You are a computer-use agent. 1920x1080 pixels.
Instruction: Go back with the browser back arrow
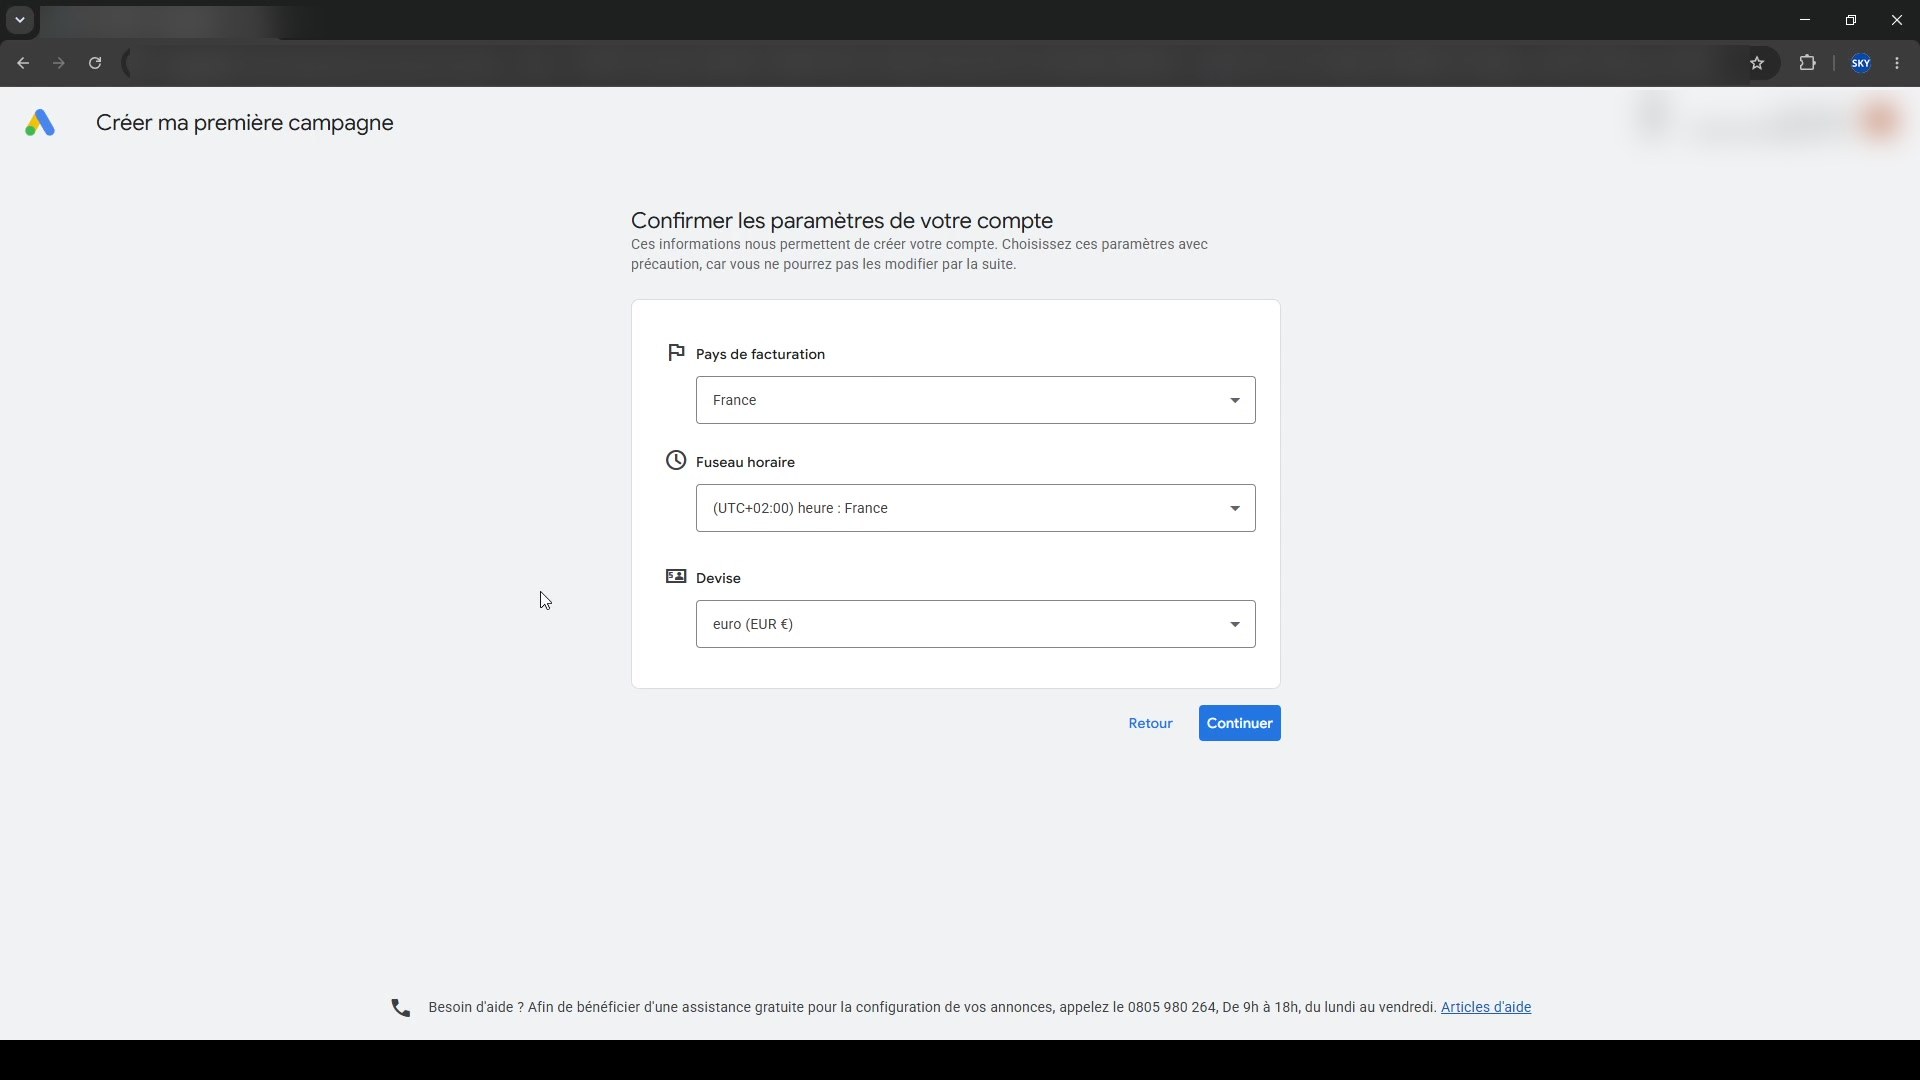click(x=23, y=63)
